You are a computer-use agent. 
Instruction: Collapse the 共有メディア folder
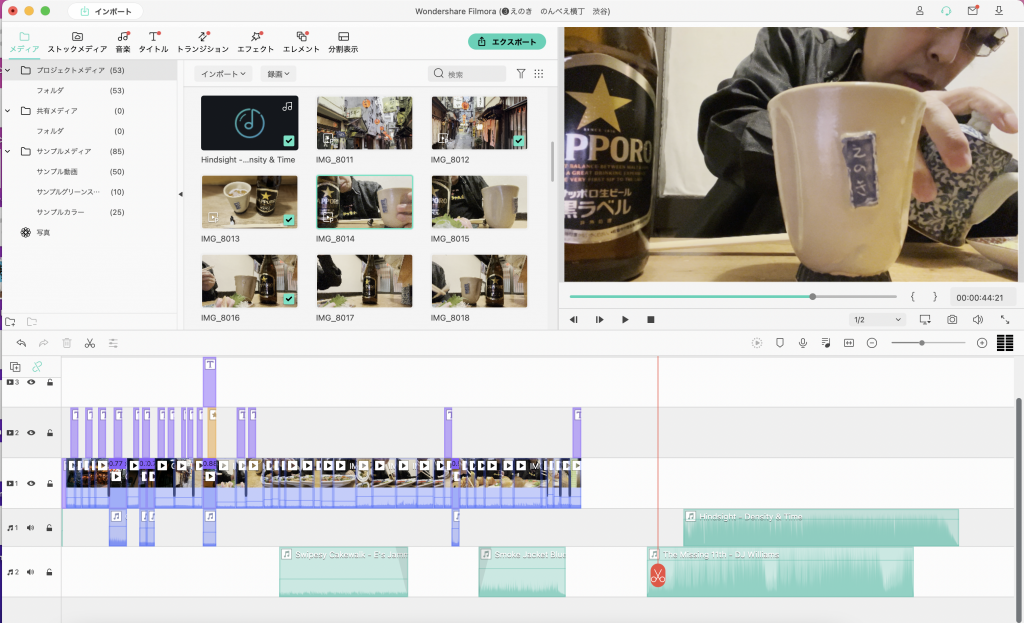[x=7, y=111]
